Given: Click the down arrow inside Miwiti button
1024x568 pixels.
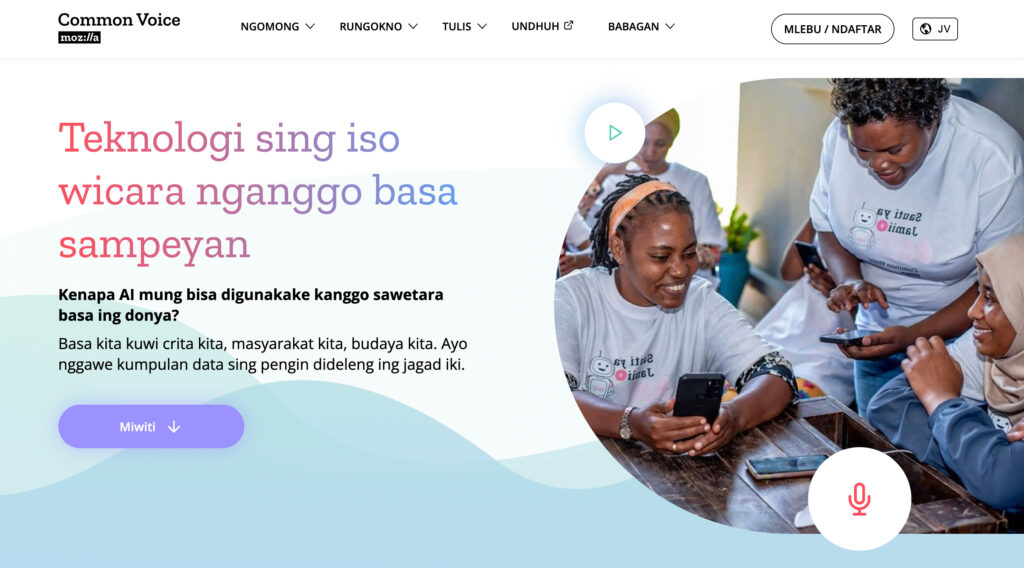Looking at the screenshot, I should tap(174, 426).
